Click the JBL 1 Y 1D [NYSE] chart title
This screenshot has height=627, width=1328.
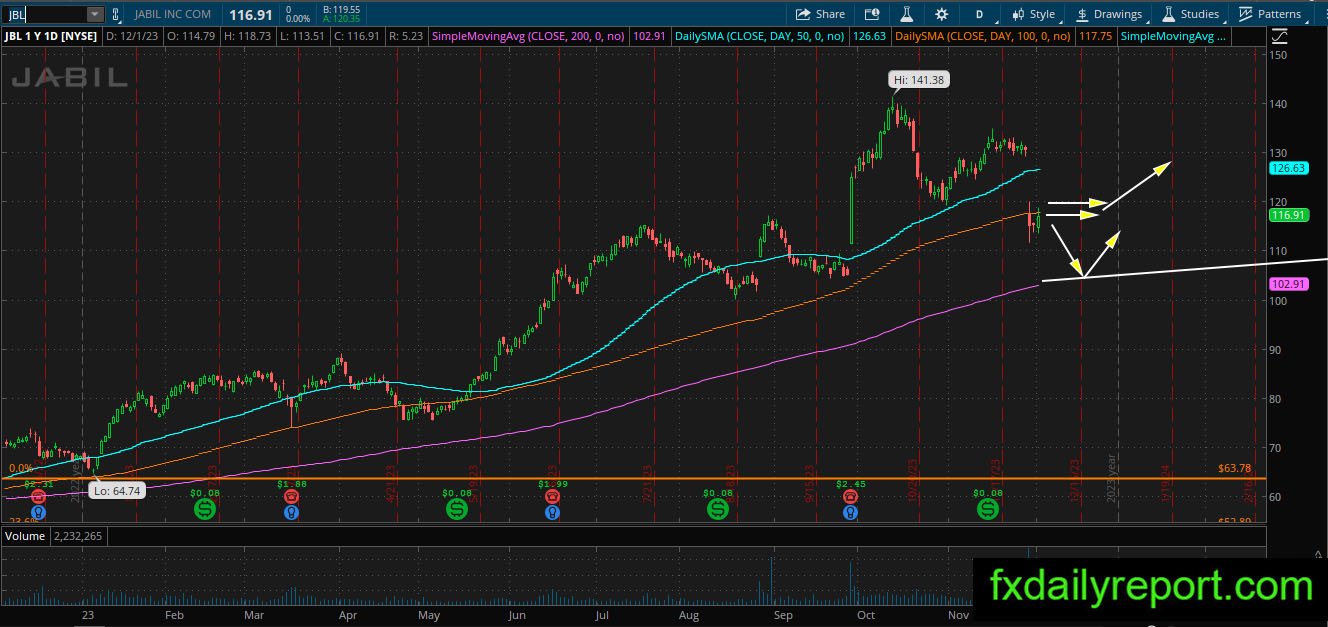pos(51,37)
